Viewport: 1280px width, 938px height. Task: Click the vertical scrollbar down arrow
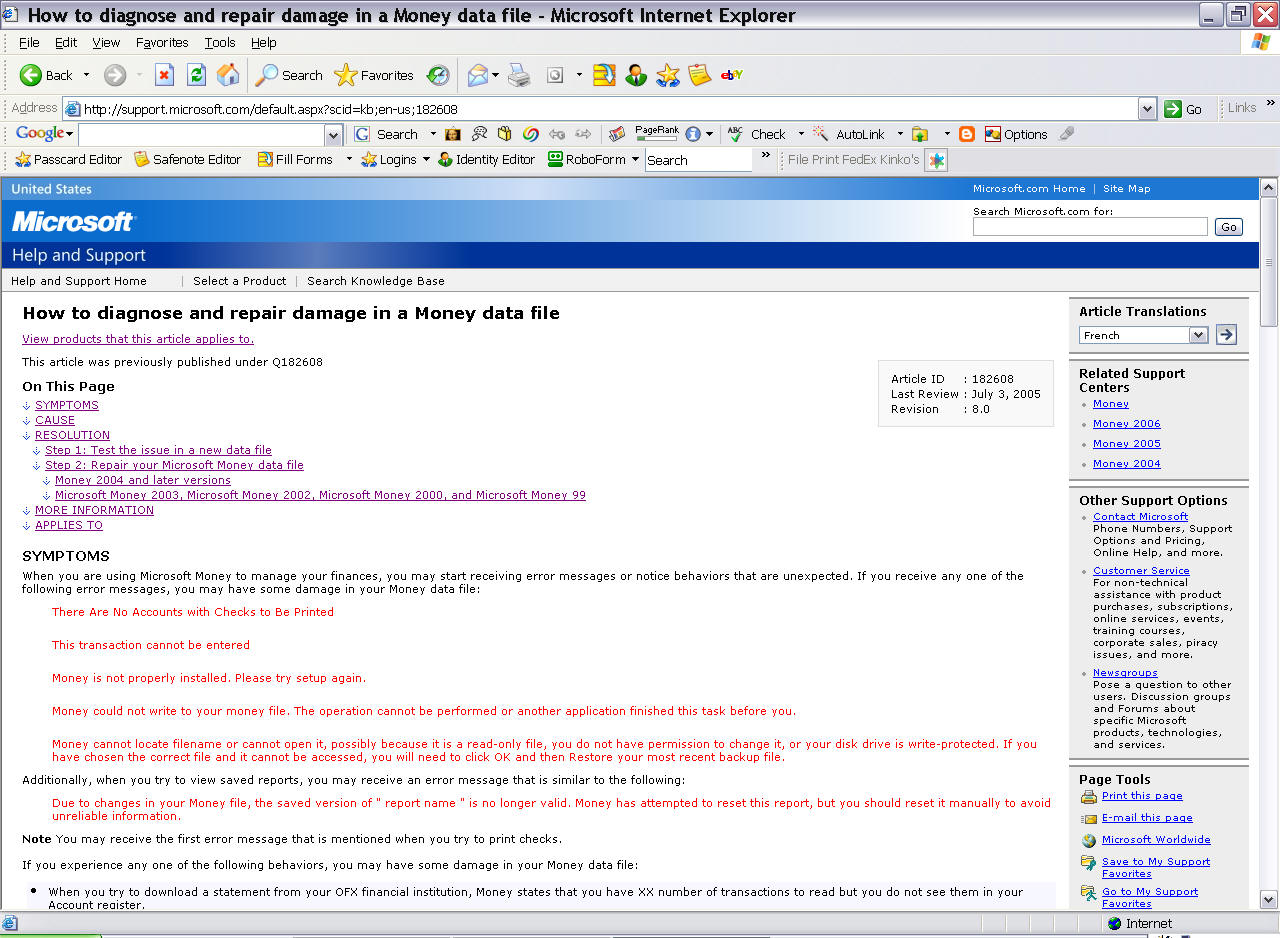point(1269,899)
